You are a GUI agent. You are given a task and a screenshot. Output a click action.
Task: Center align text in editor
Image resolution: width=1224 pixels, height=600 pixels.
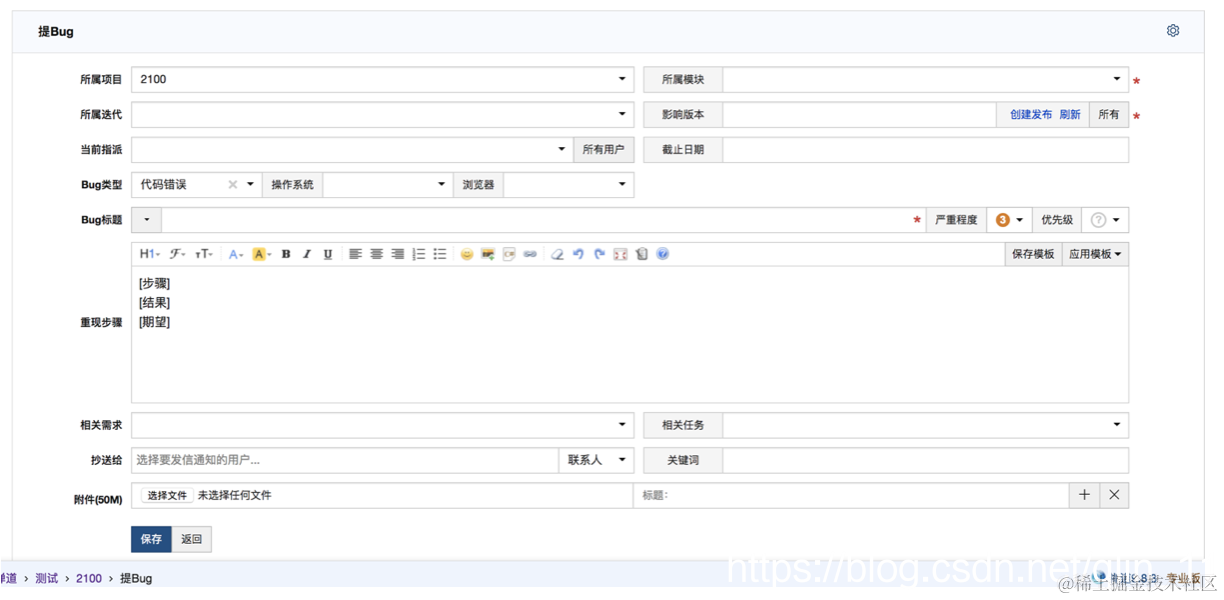pyautogui.click(x=376, y=254)
